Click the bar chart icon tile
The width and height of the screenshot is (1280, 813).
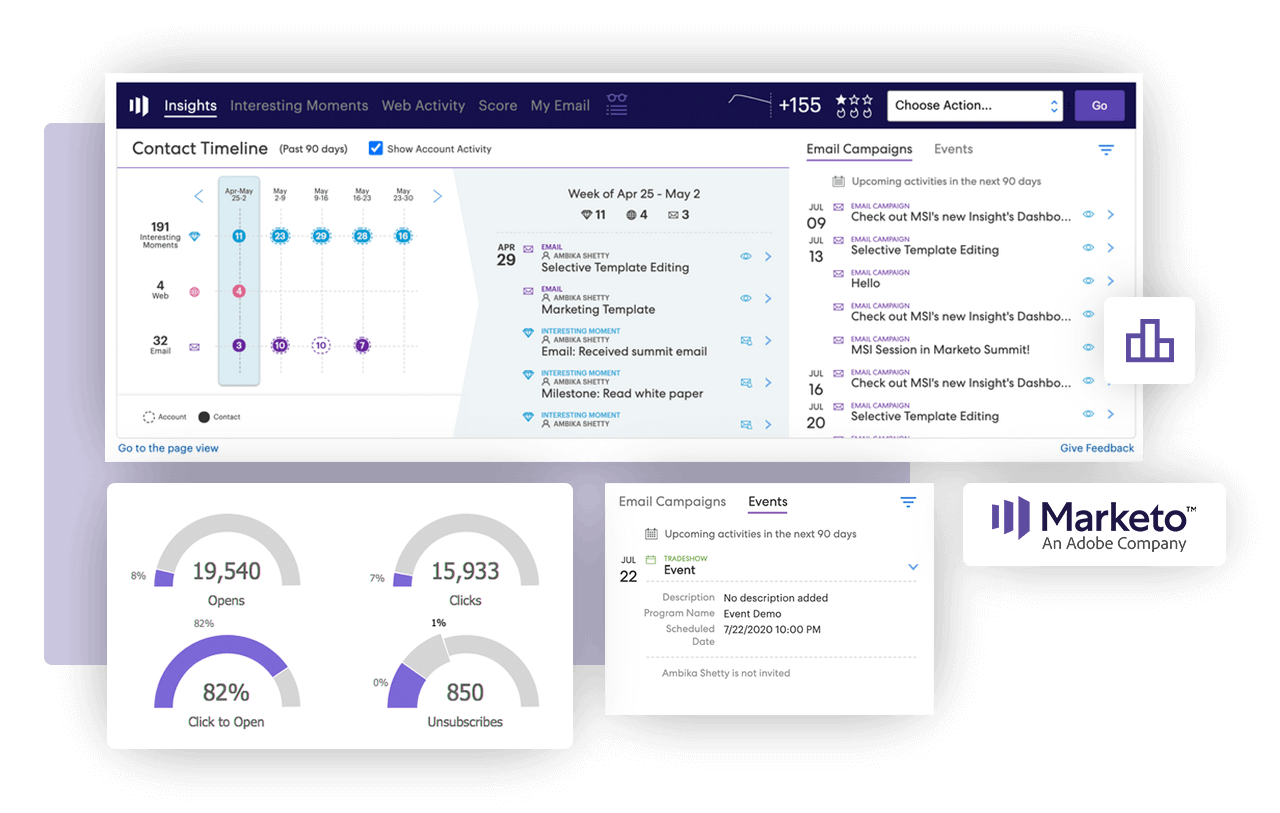coord(1149,341)
